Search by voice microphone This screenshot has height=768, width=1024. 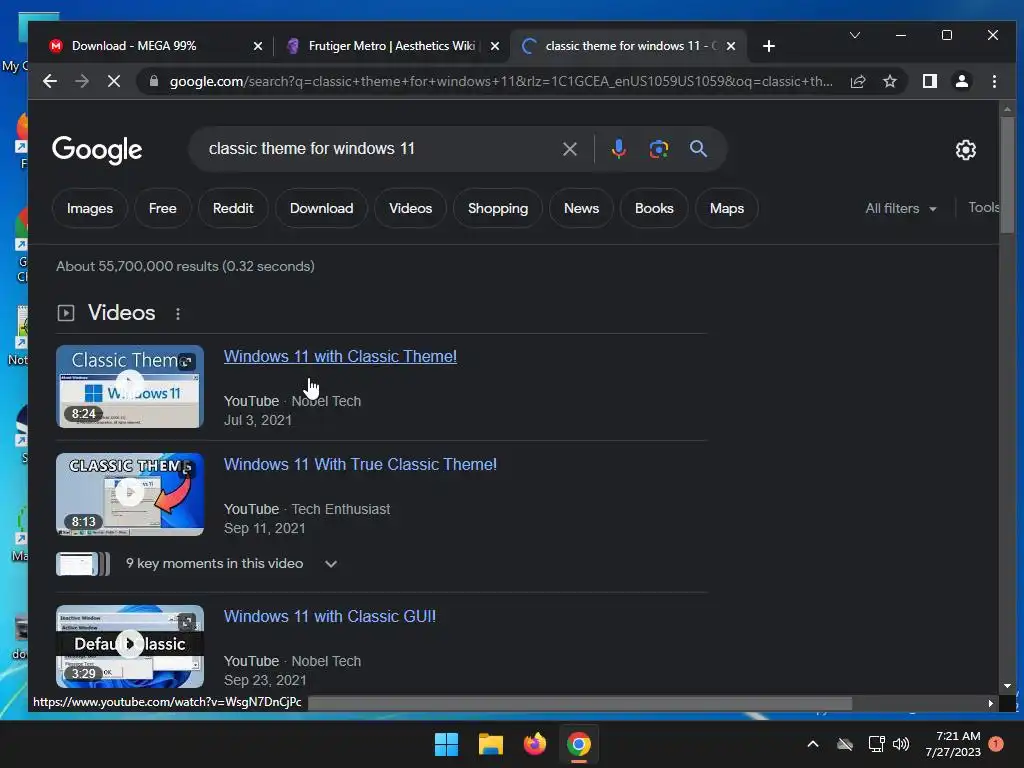pyautogui.click(x=618, y=149)
